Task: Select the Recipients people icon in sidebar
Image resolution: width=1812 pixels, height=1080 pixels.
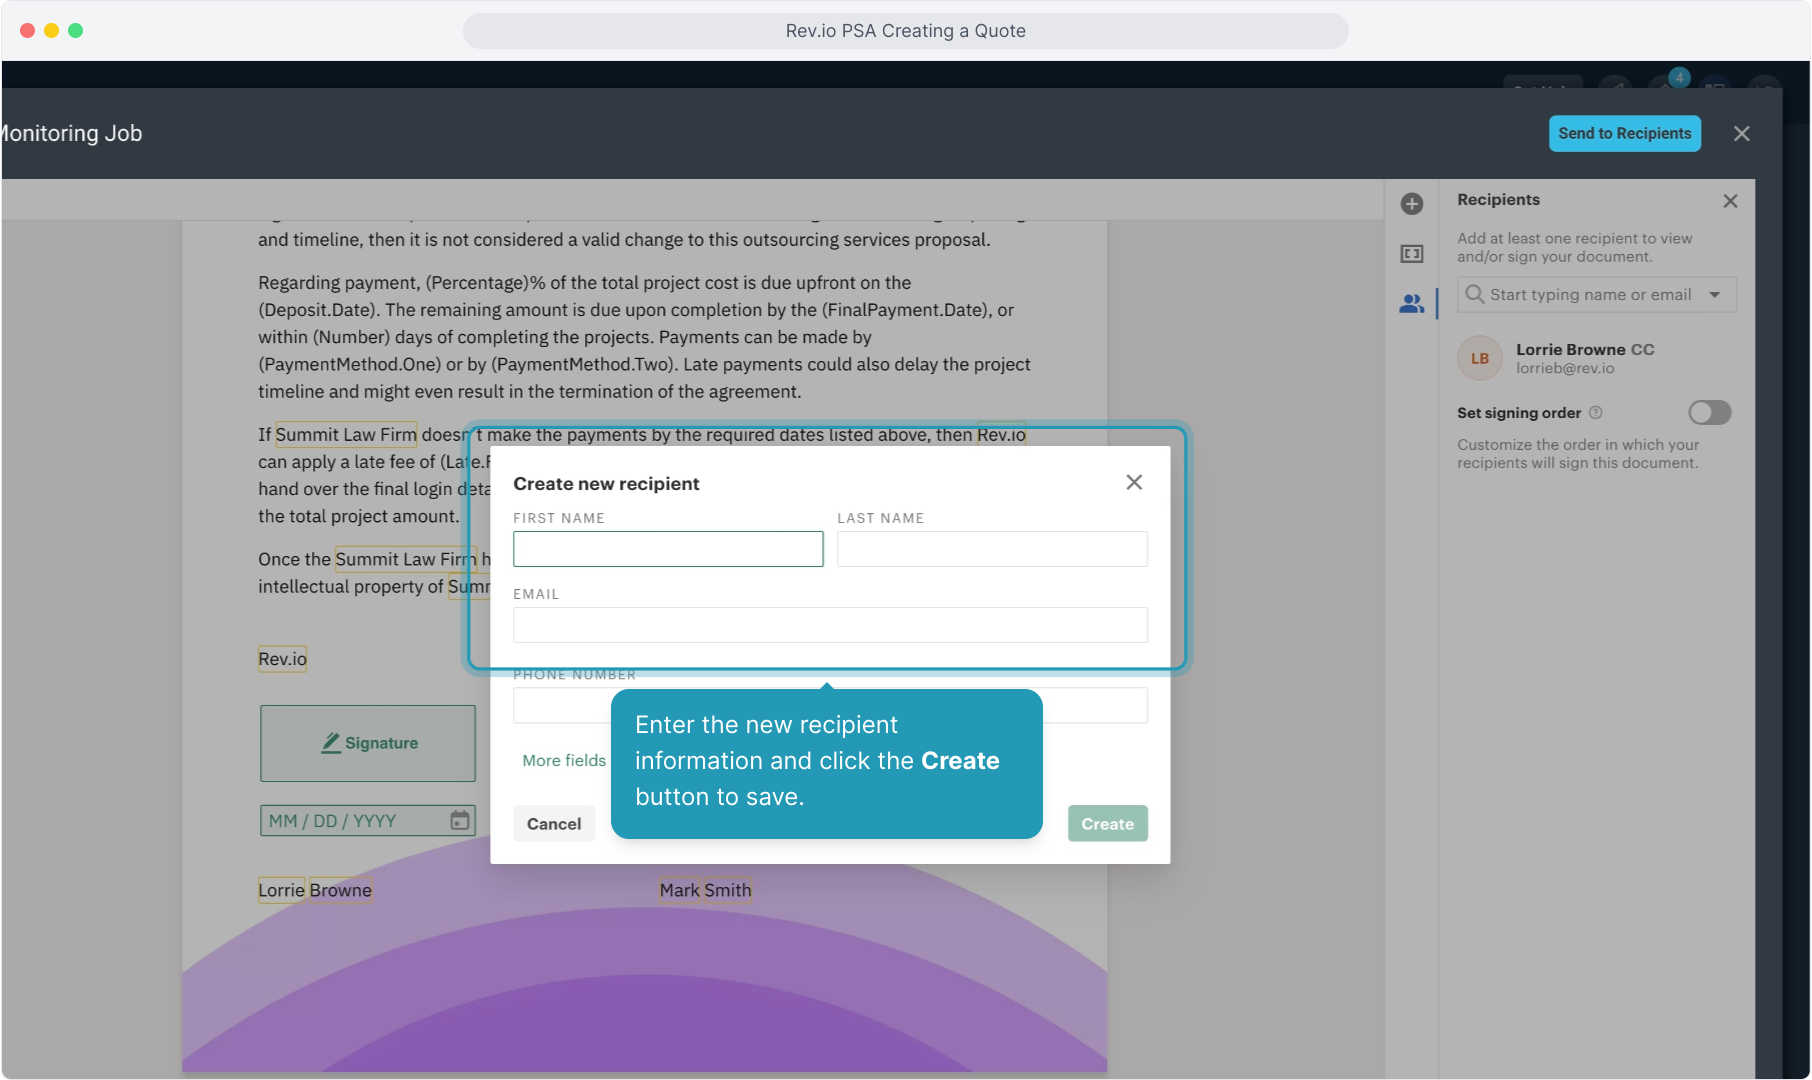Action: point(1411,303)
